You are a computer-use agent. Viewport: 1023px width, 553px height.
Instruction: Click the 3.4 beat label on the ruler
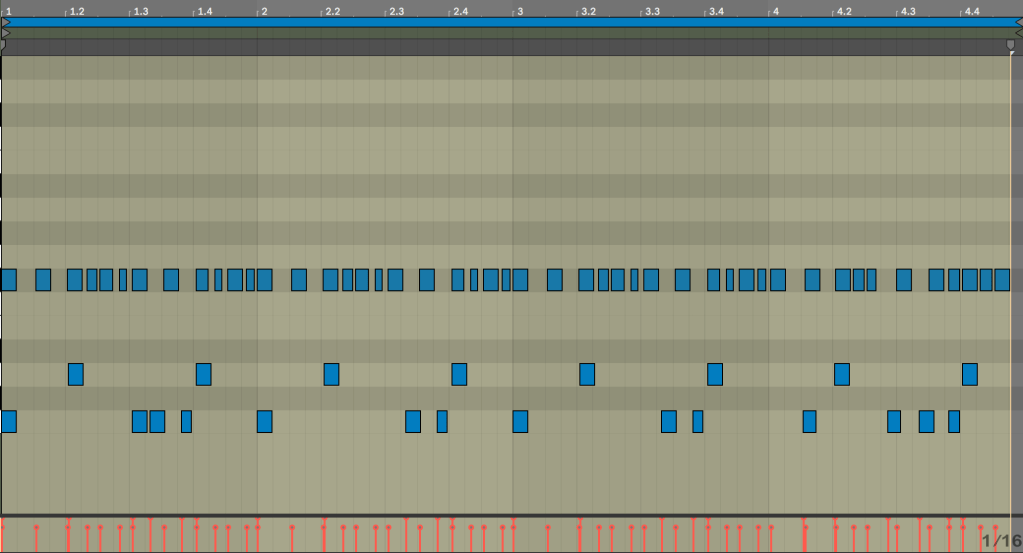716,11
